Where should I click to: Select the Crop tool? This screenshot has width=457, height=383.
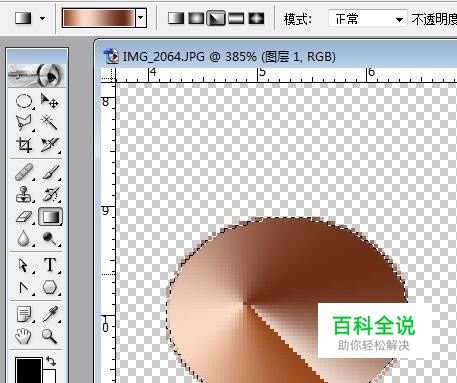point(24,145)
